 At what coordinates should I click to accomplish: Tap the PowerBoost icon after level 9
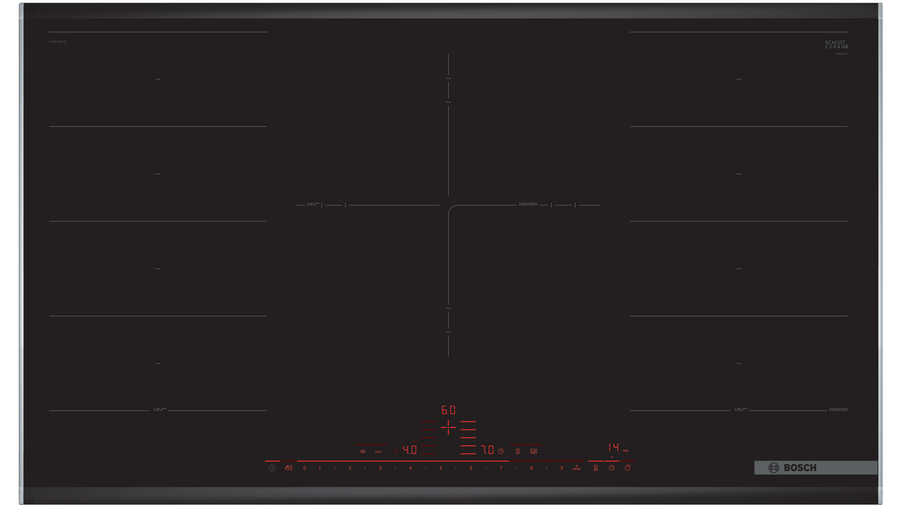pyautogui.click(x=577, y=468)
